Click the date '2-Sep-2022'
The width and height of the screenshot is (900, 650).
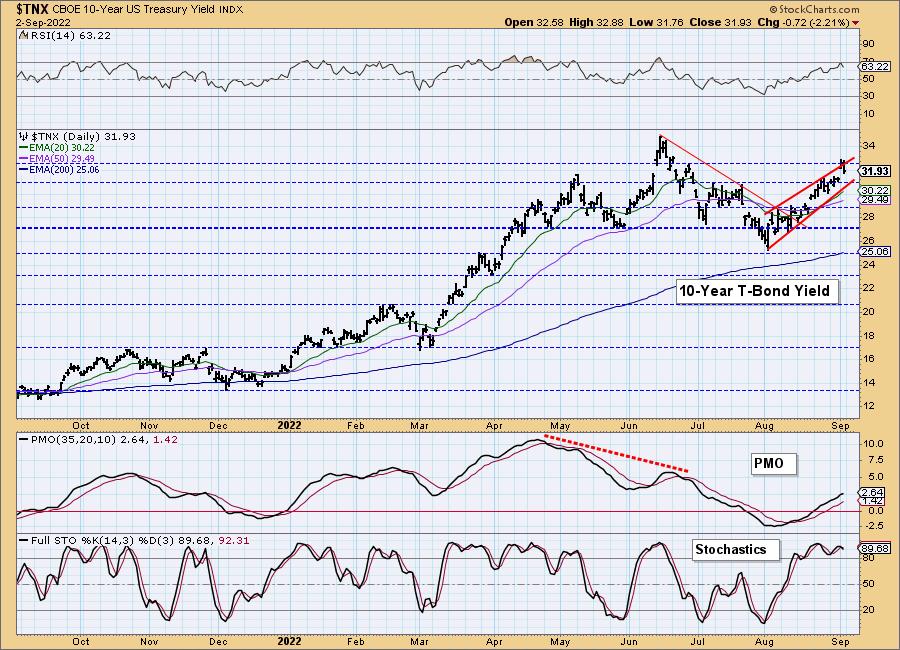(x=44, y=22)
